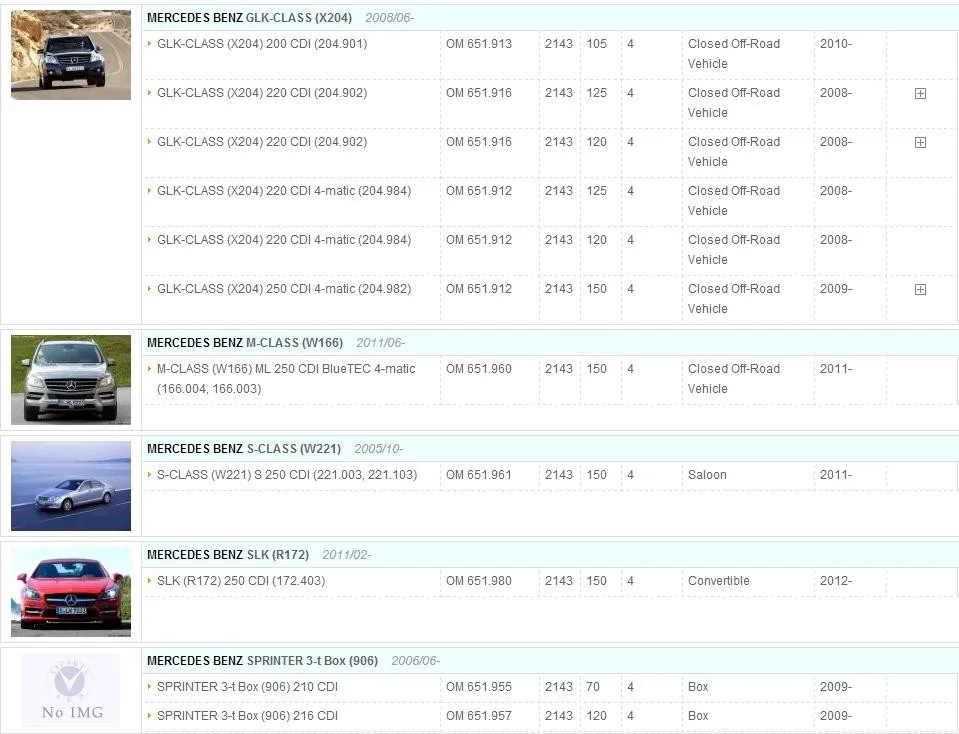959x734 pixels.
Task: Select SPRINTER 3-t Box (906) 216 CDI
Action: coord(247,715)
